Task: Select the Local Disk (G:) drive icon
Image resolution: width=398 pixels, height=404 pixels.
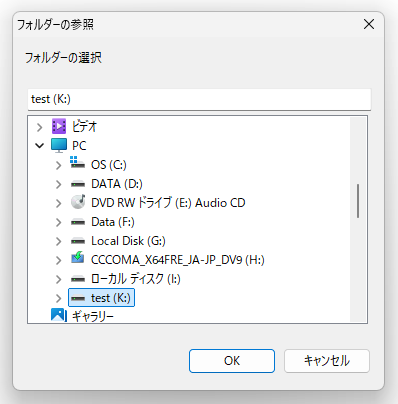Action: click(78, 241)
